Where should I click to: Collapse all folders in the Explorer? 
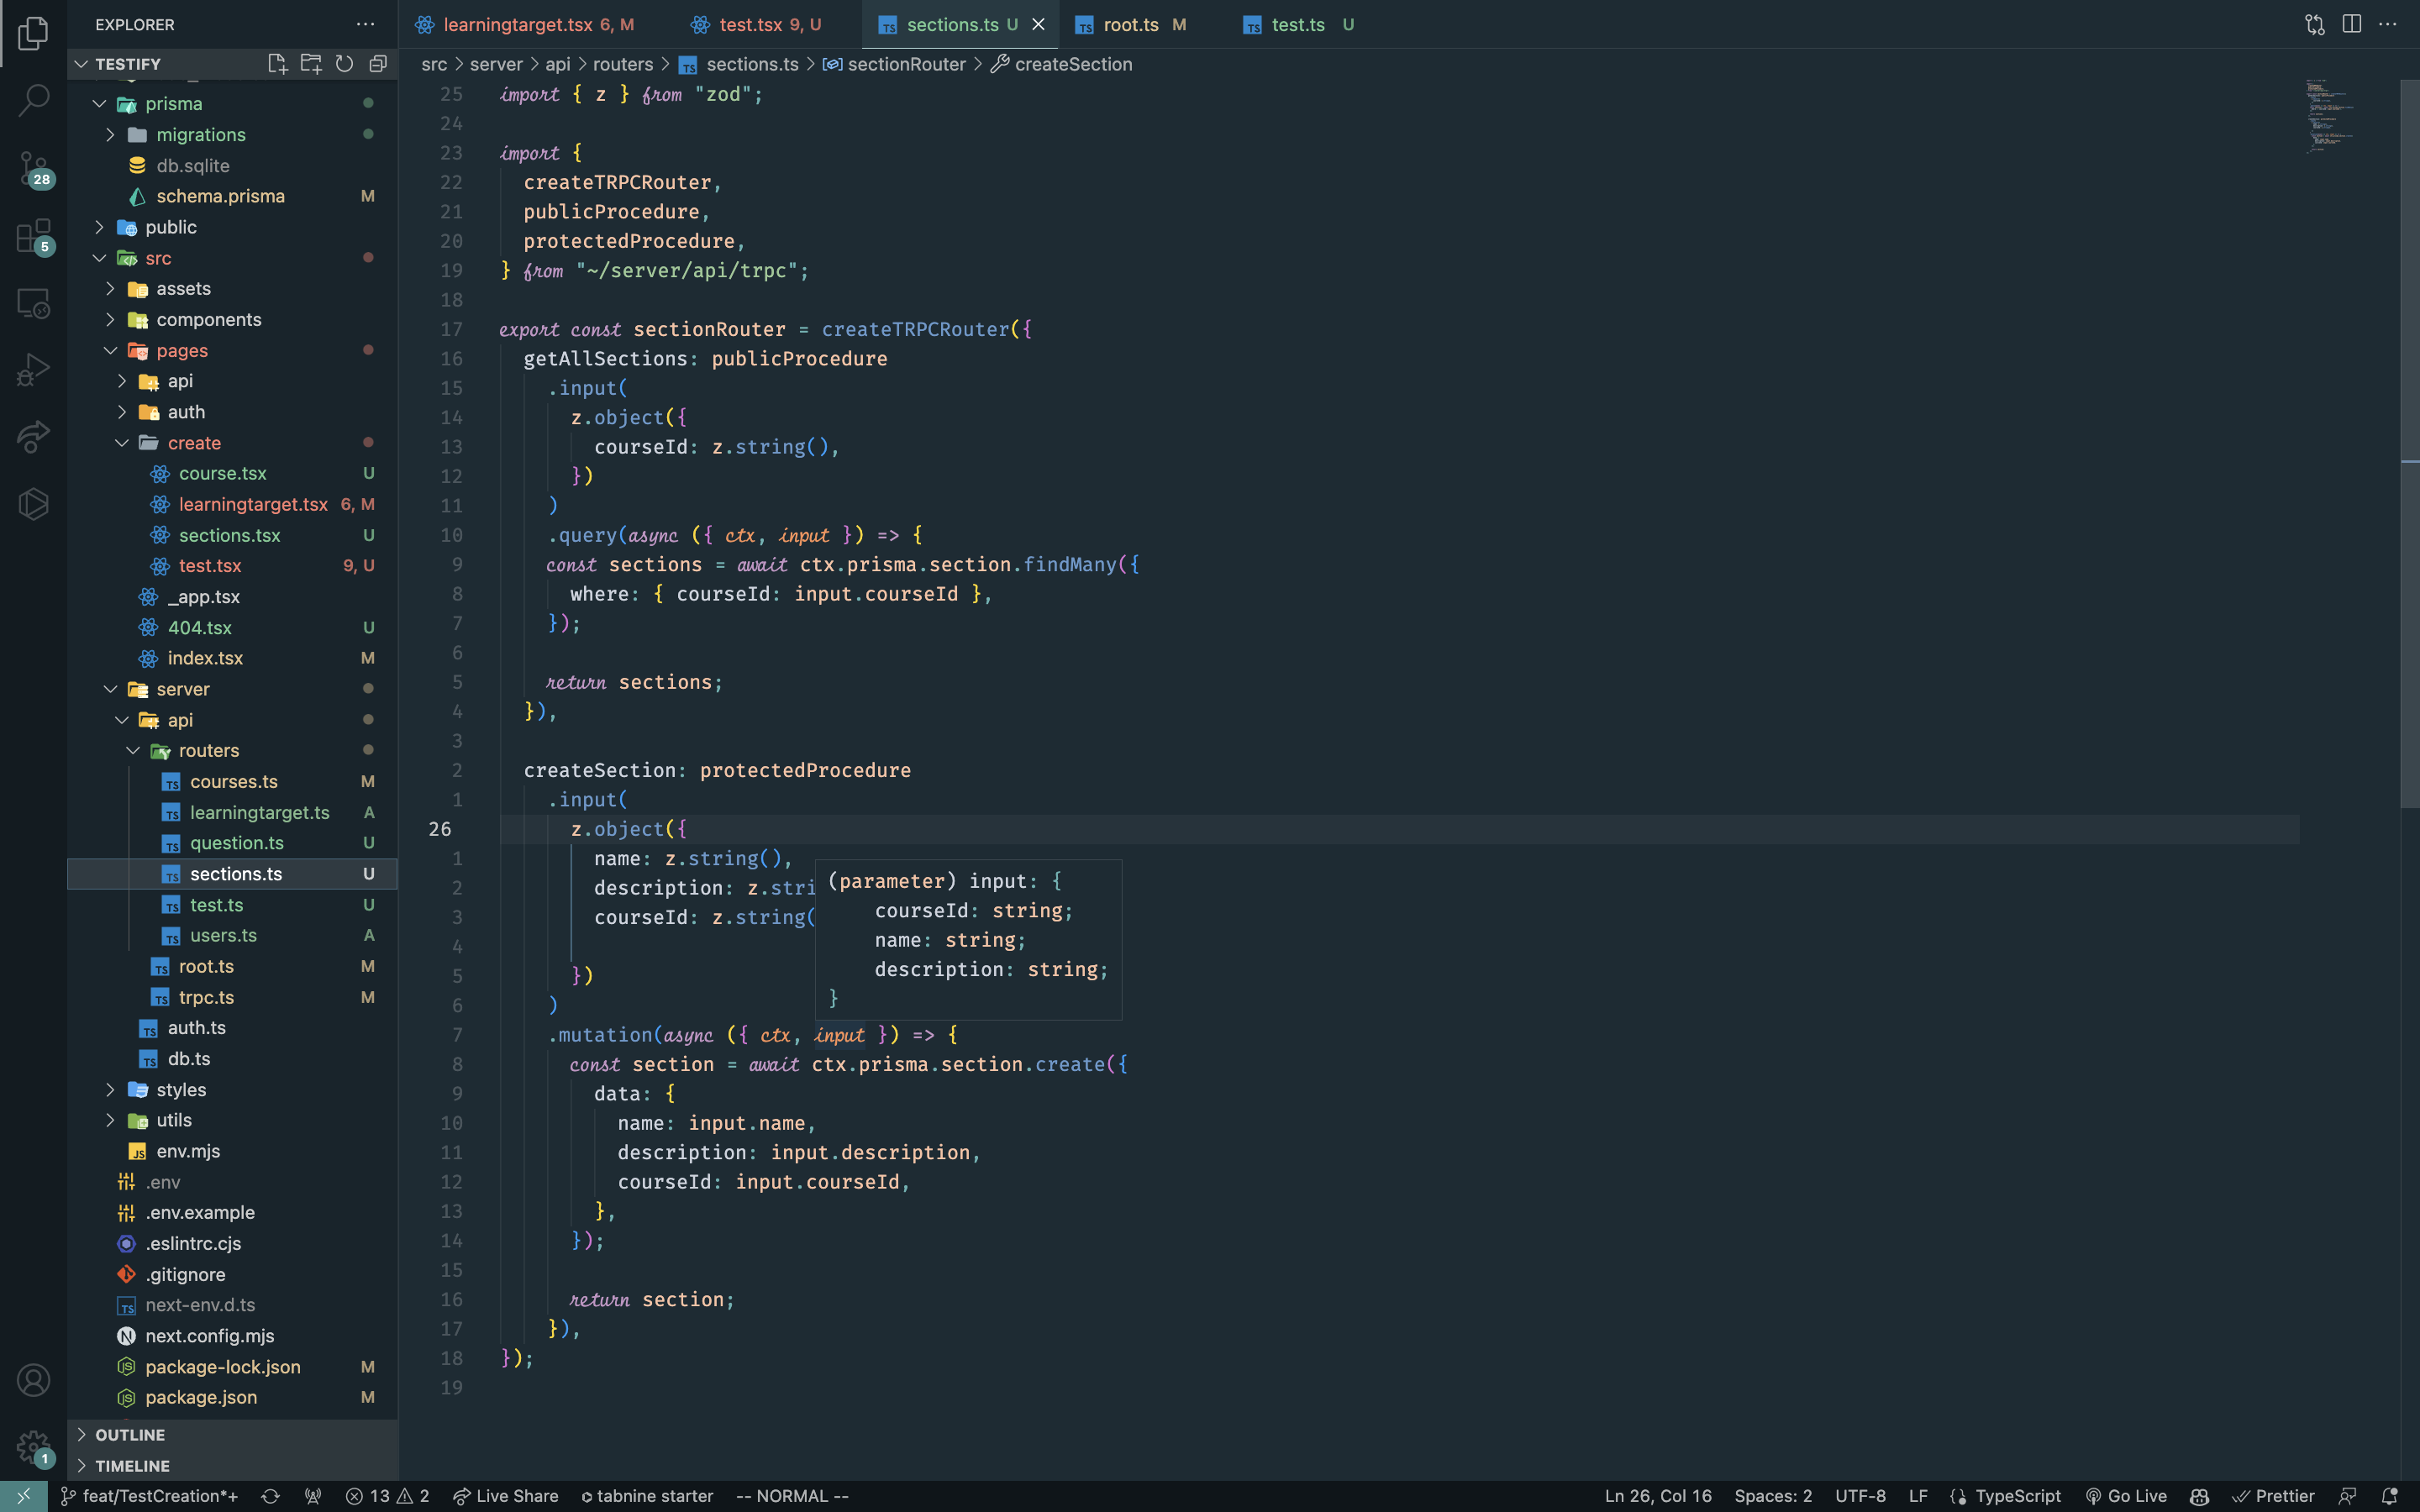(378, 62)
